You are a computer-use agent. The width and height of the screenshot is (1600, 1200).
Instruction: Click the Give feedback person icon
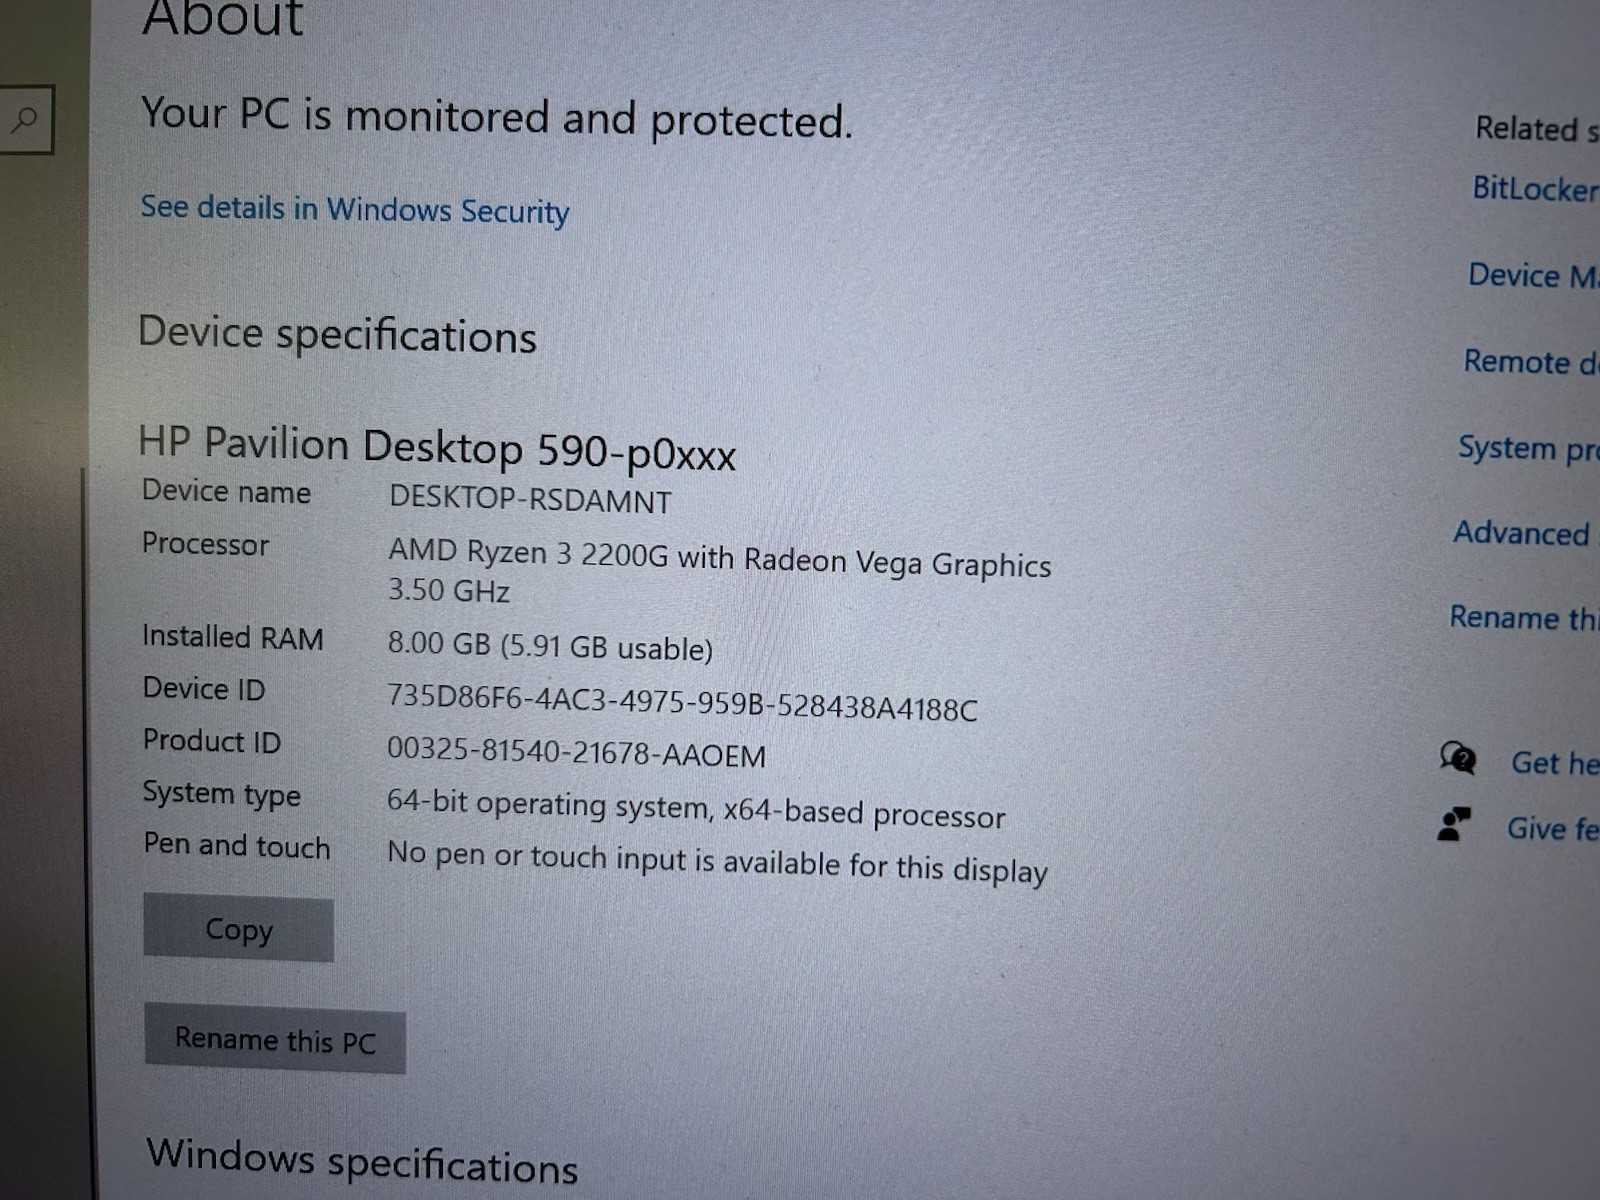click(1454, 825)
